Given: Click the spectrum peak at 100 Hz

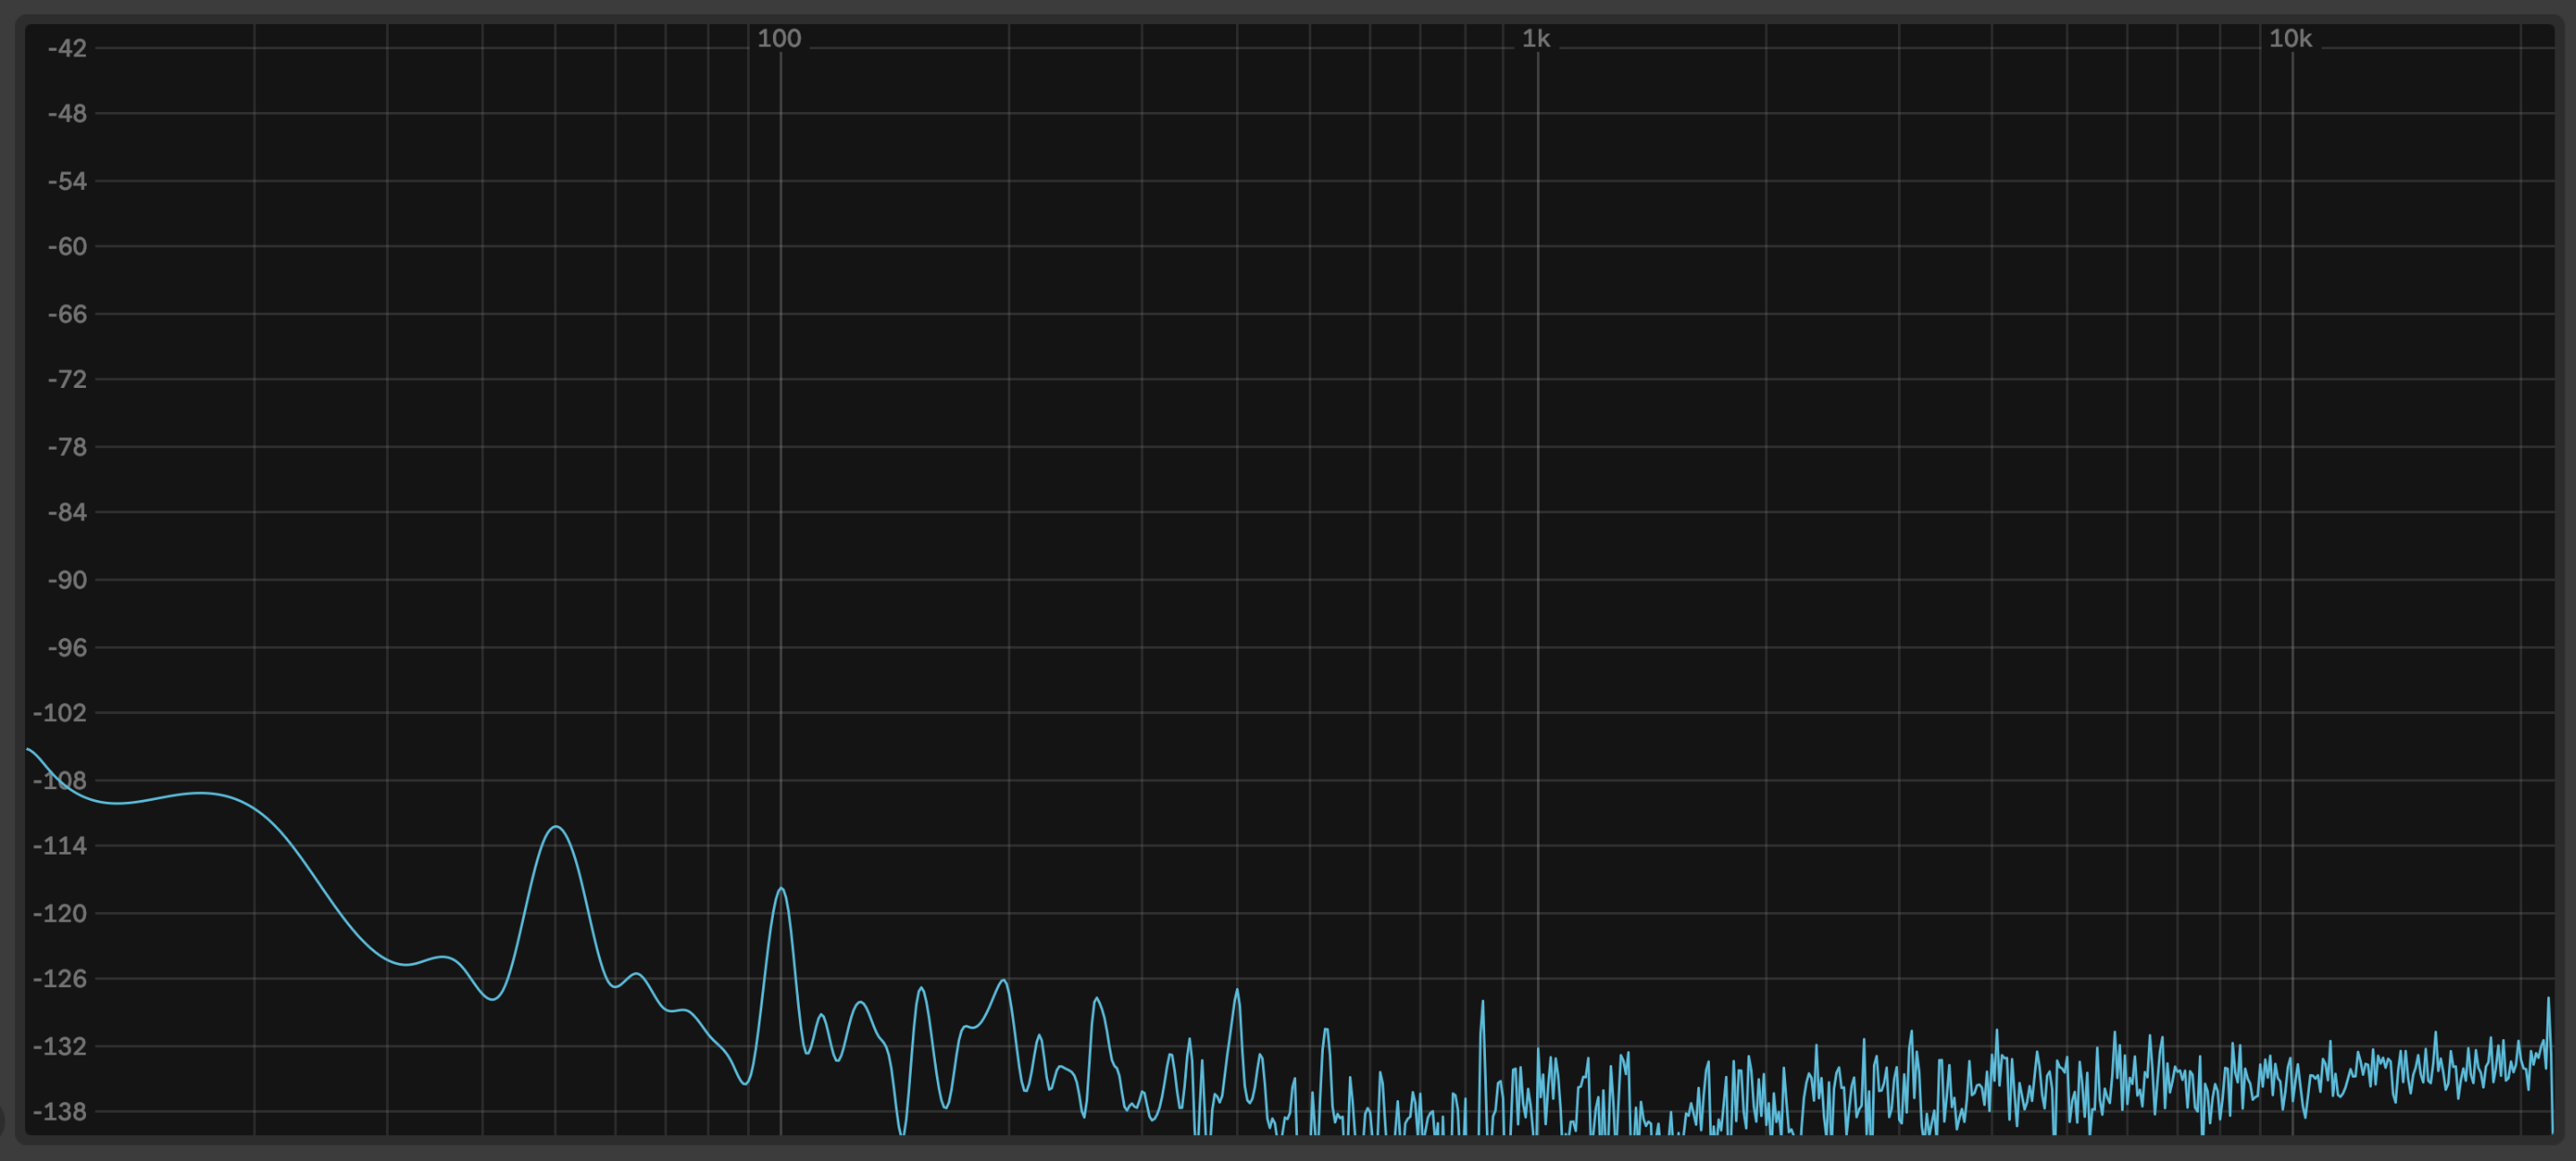Looking at the screenshot, I should click(781, 889).
